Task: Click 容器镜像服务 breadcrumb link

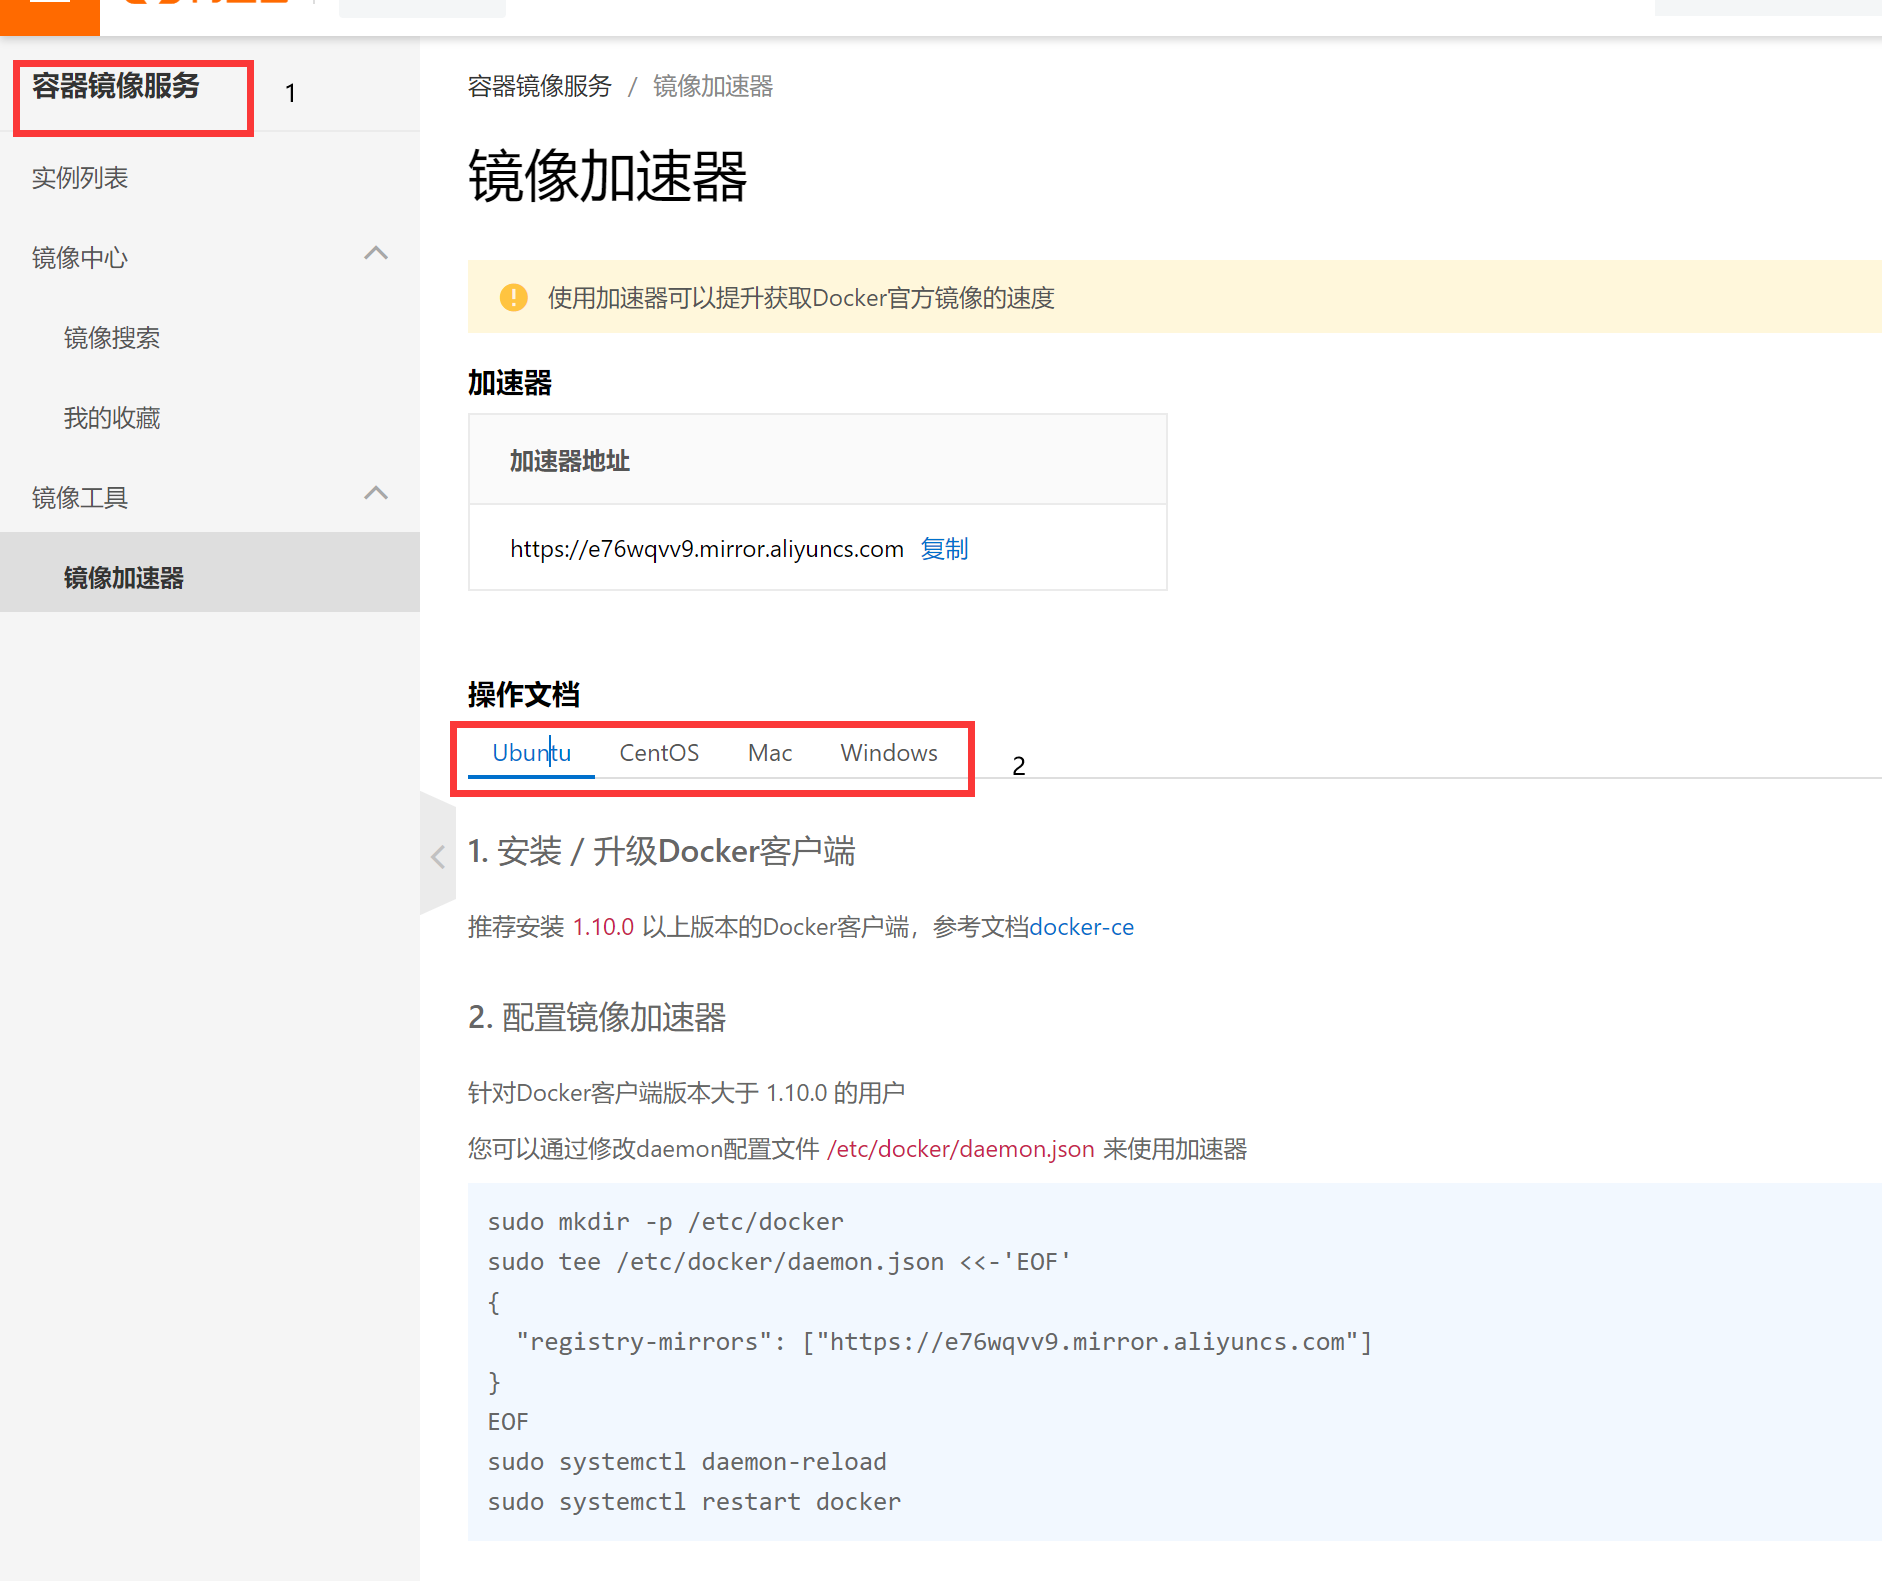Action: click(x=540, y=87)
